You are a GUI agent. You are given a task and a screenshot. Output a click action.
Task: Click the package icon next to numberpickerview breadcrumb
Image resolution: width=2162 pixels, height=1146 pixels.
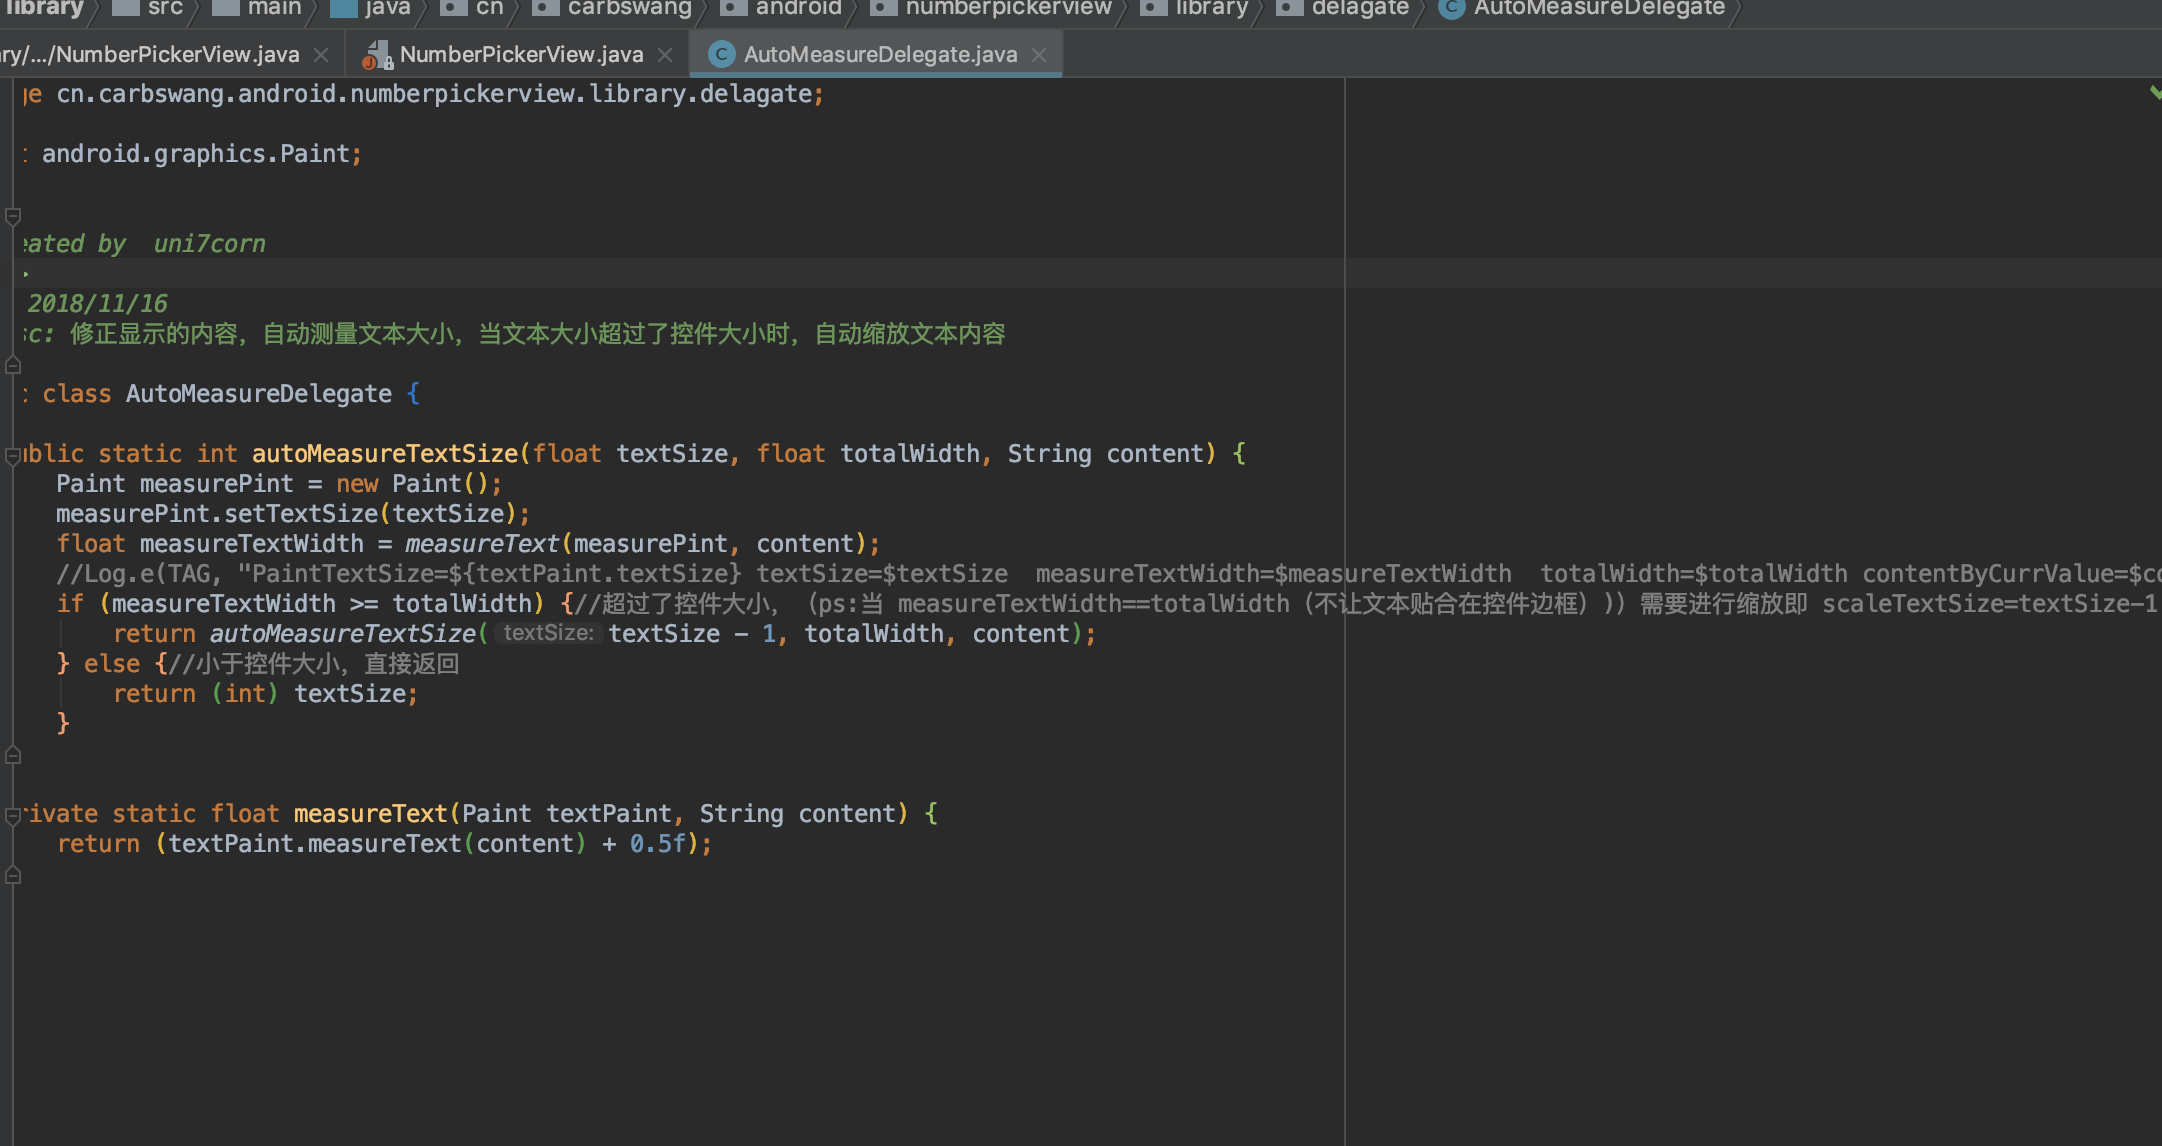coord(884,8)
